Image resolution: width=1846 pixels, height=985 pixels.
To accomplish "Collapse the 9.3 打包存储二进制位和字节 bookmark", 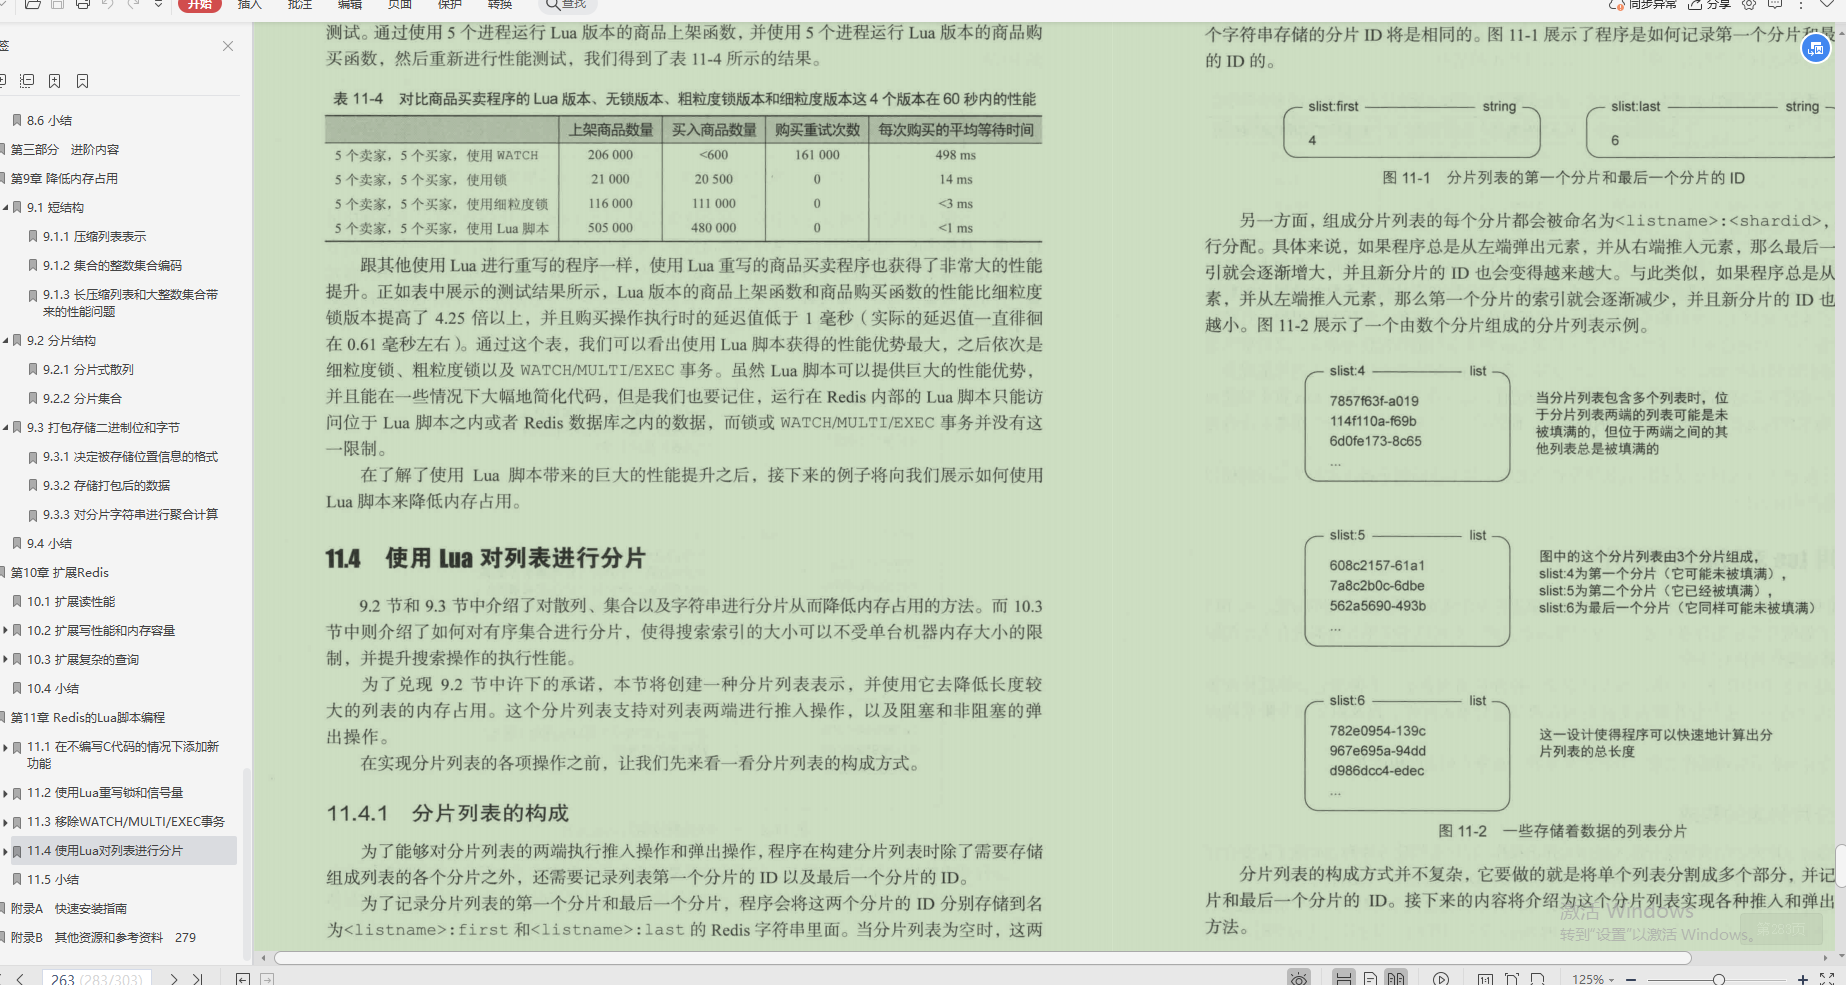I will (x=5, y=428).
